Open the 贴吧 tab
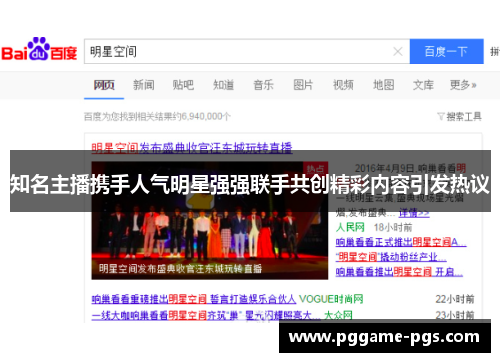The height and width of the screenshot is (362, 500). click(x=183, y=85)
